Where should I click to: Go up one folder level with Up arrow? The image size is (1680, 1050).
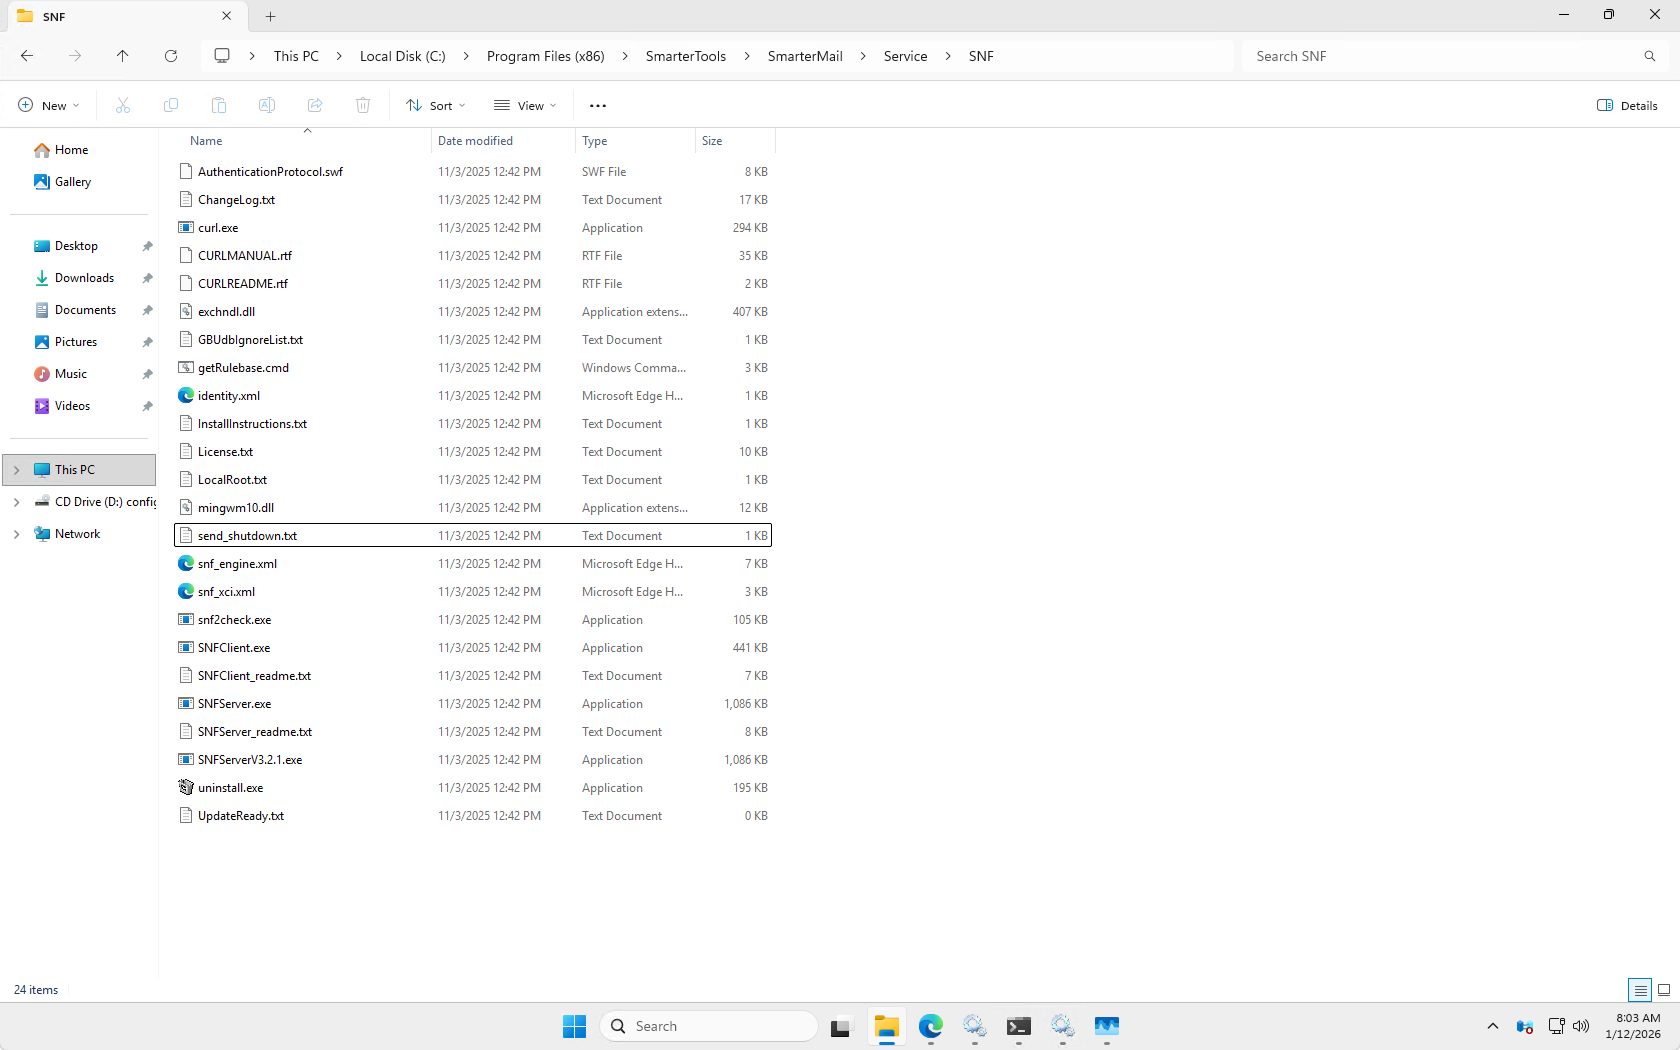coord(123,56)
